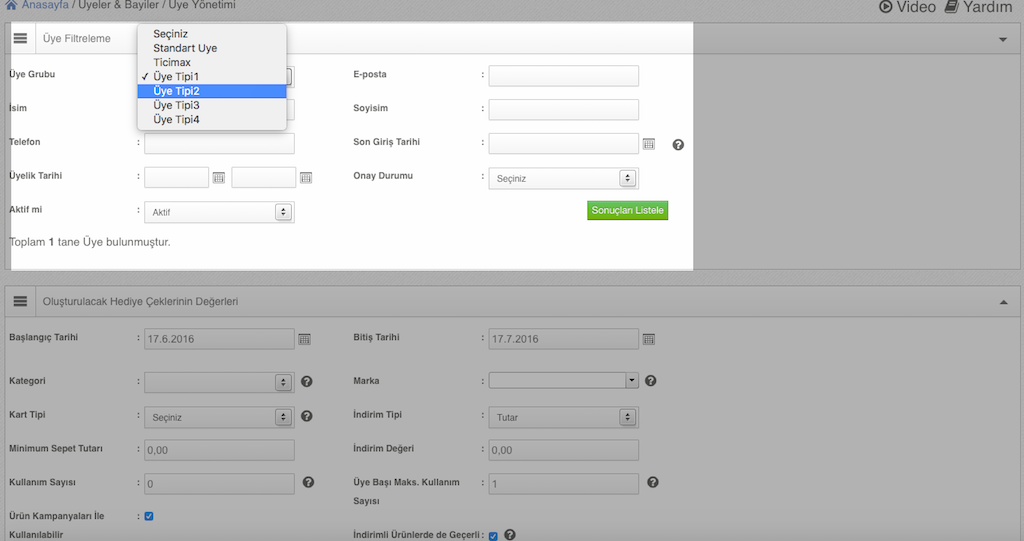Viewport: 1024px width, 541px height.
Task: Click help icon beside Son Giriş Tarihi
Action: point(678,145)
